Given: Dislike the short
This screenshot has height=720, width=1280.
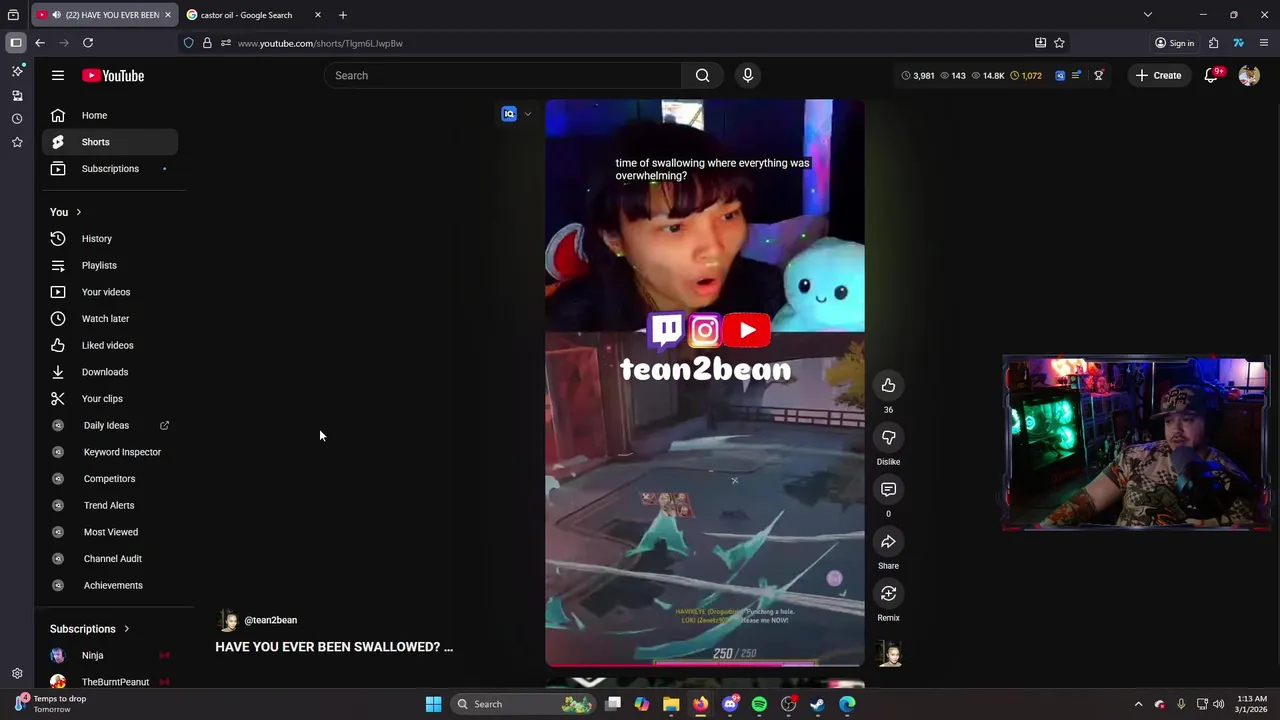Looking at the screenshot, I should coord(888,437).
